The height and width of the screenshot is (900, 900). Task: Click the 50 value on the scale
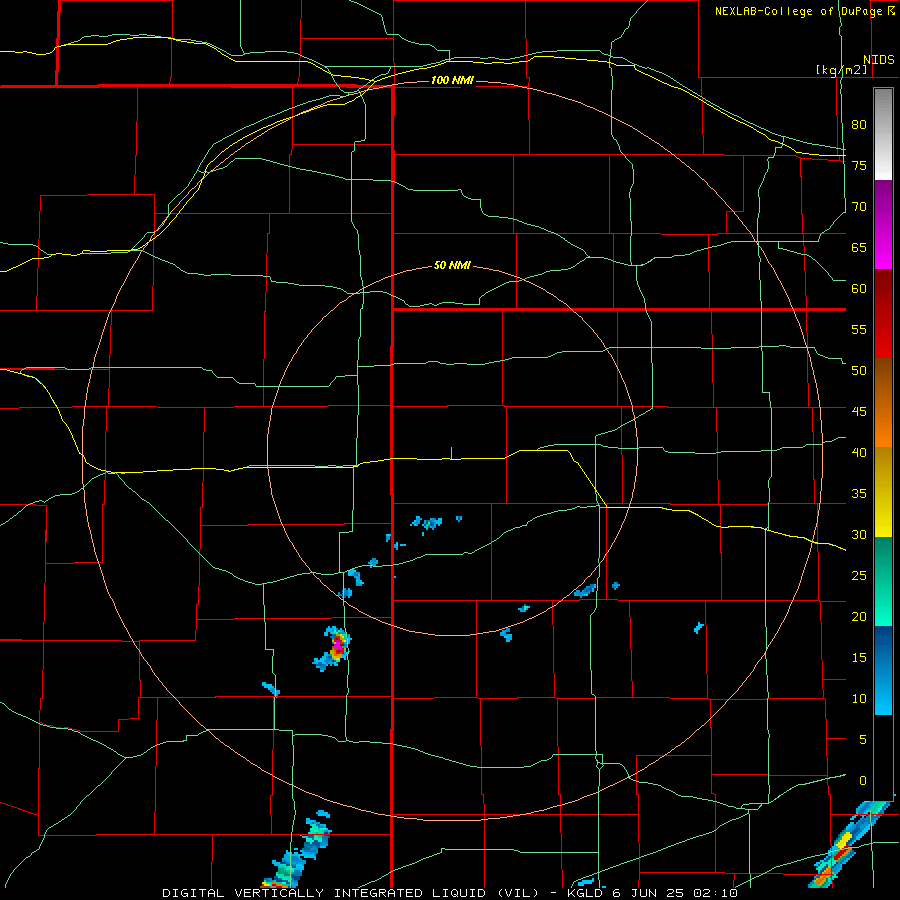click(859, 370)
